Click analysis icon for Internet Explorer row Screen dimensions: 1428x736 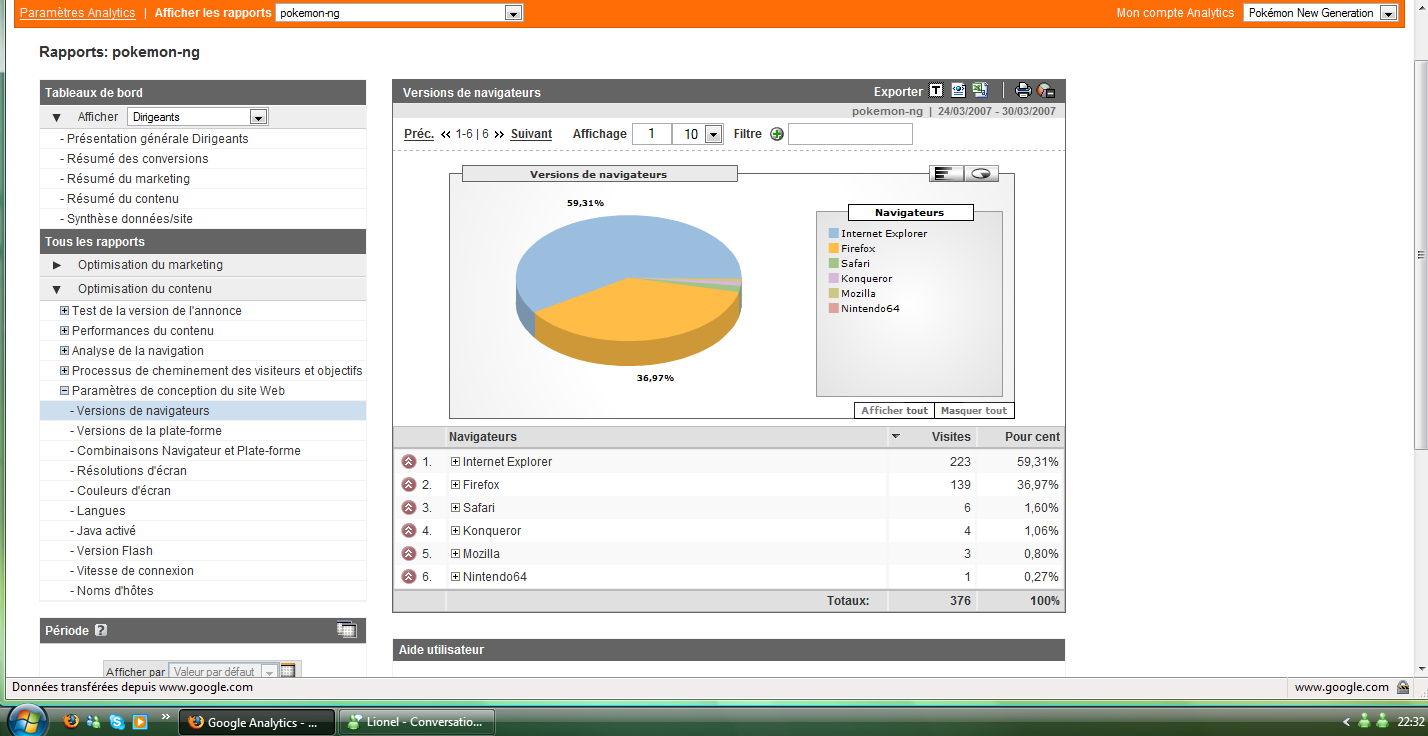point(408,462)
